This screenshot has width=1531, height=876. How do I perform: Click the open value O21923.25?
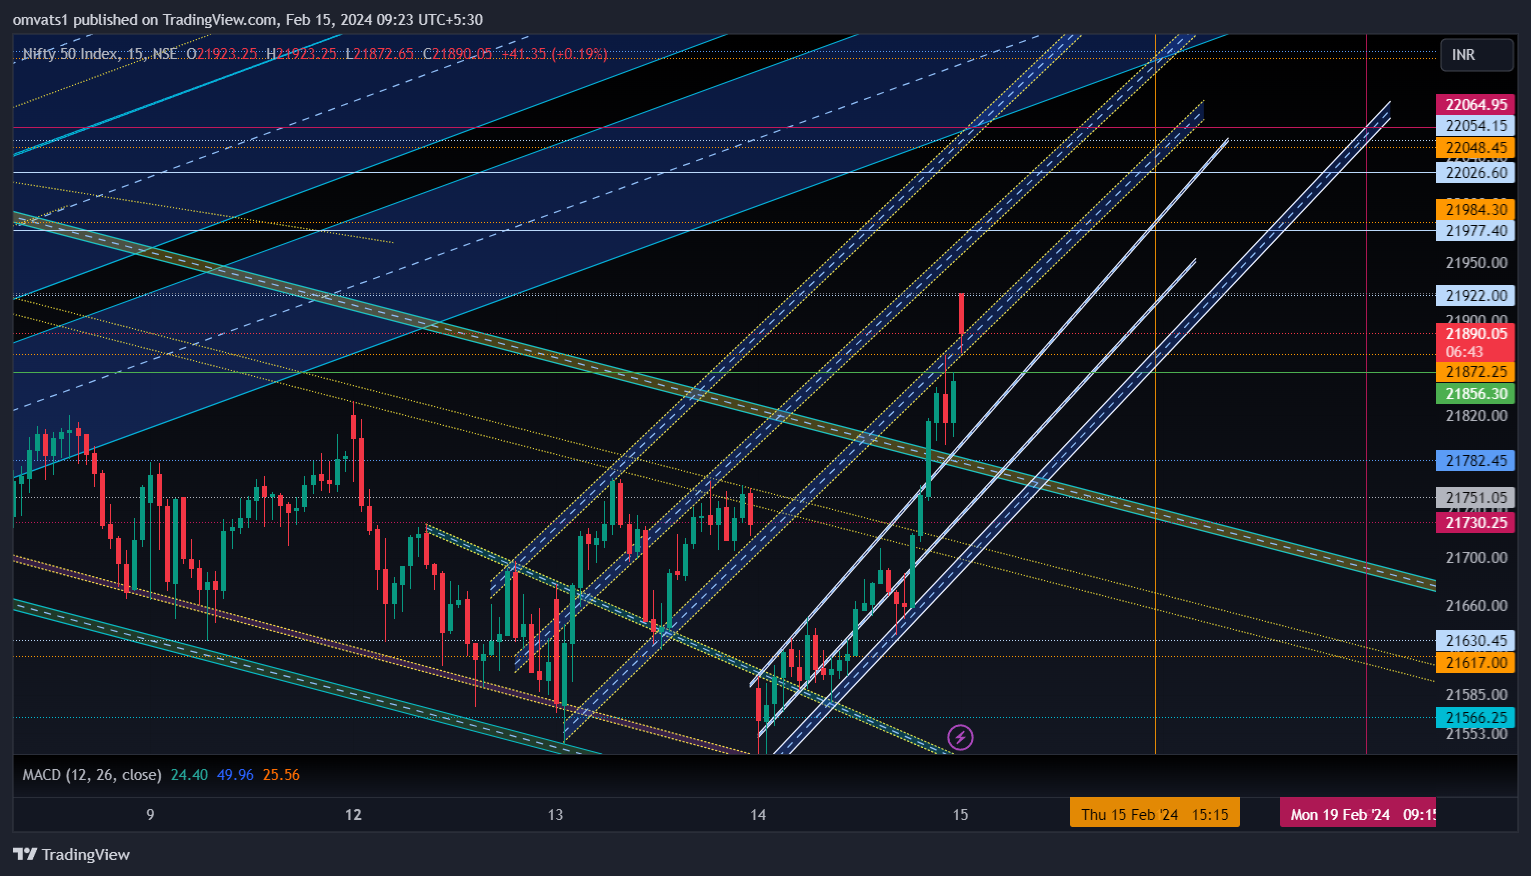click(221, 54)
